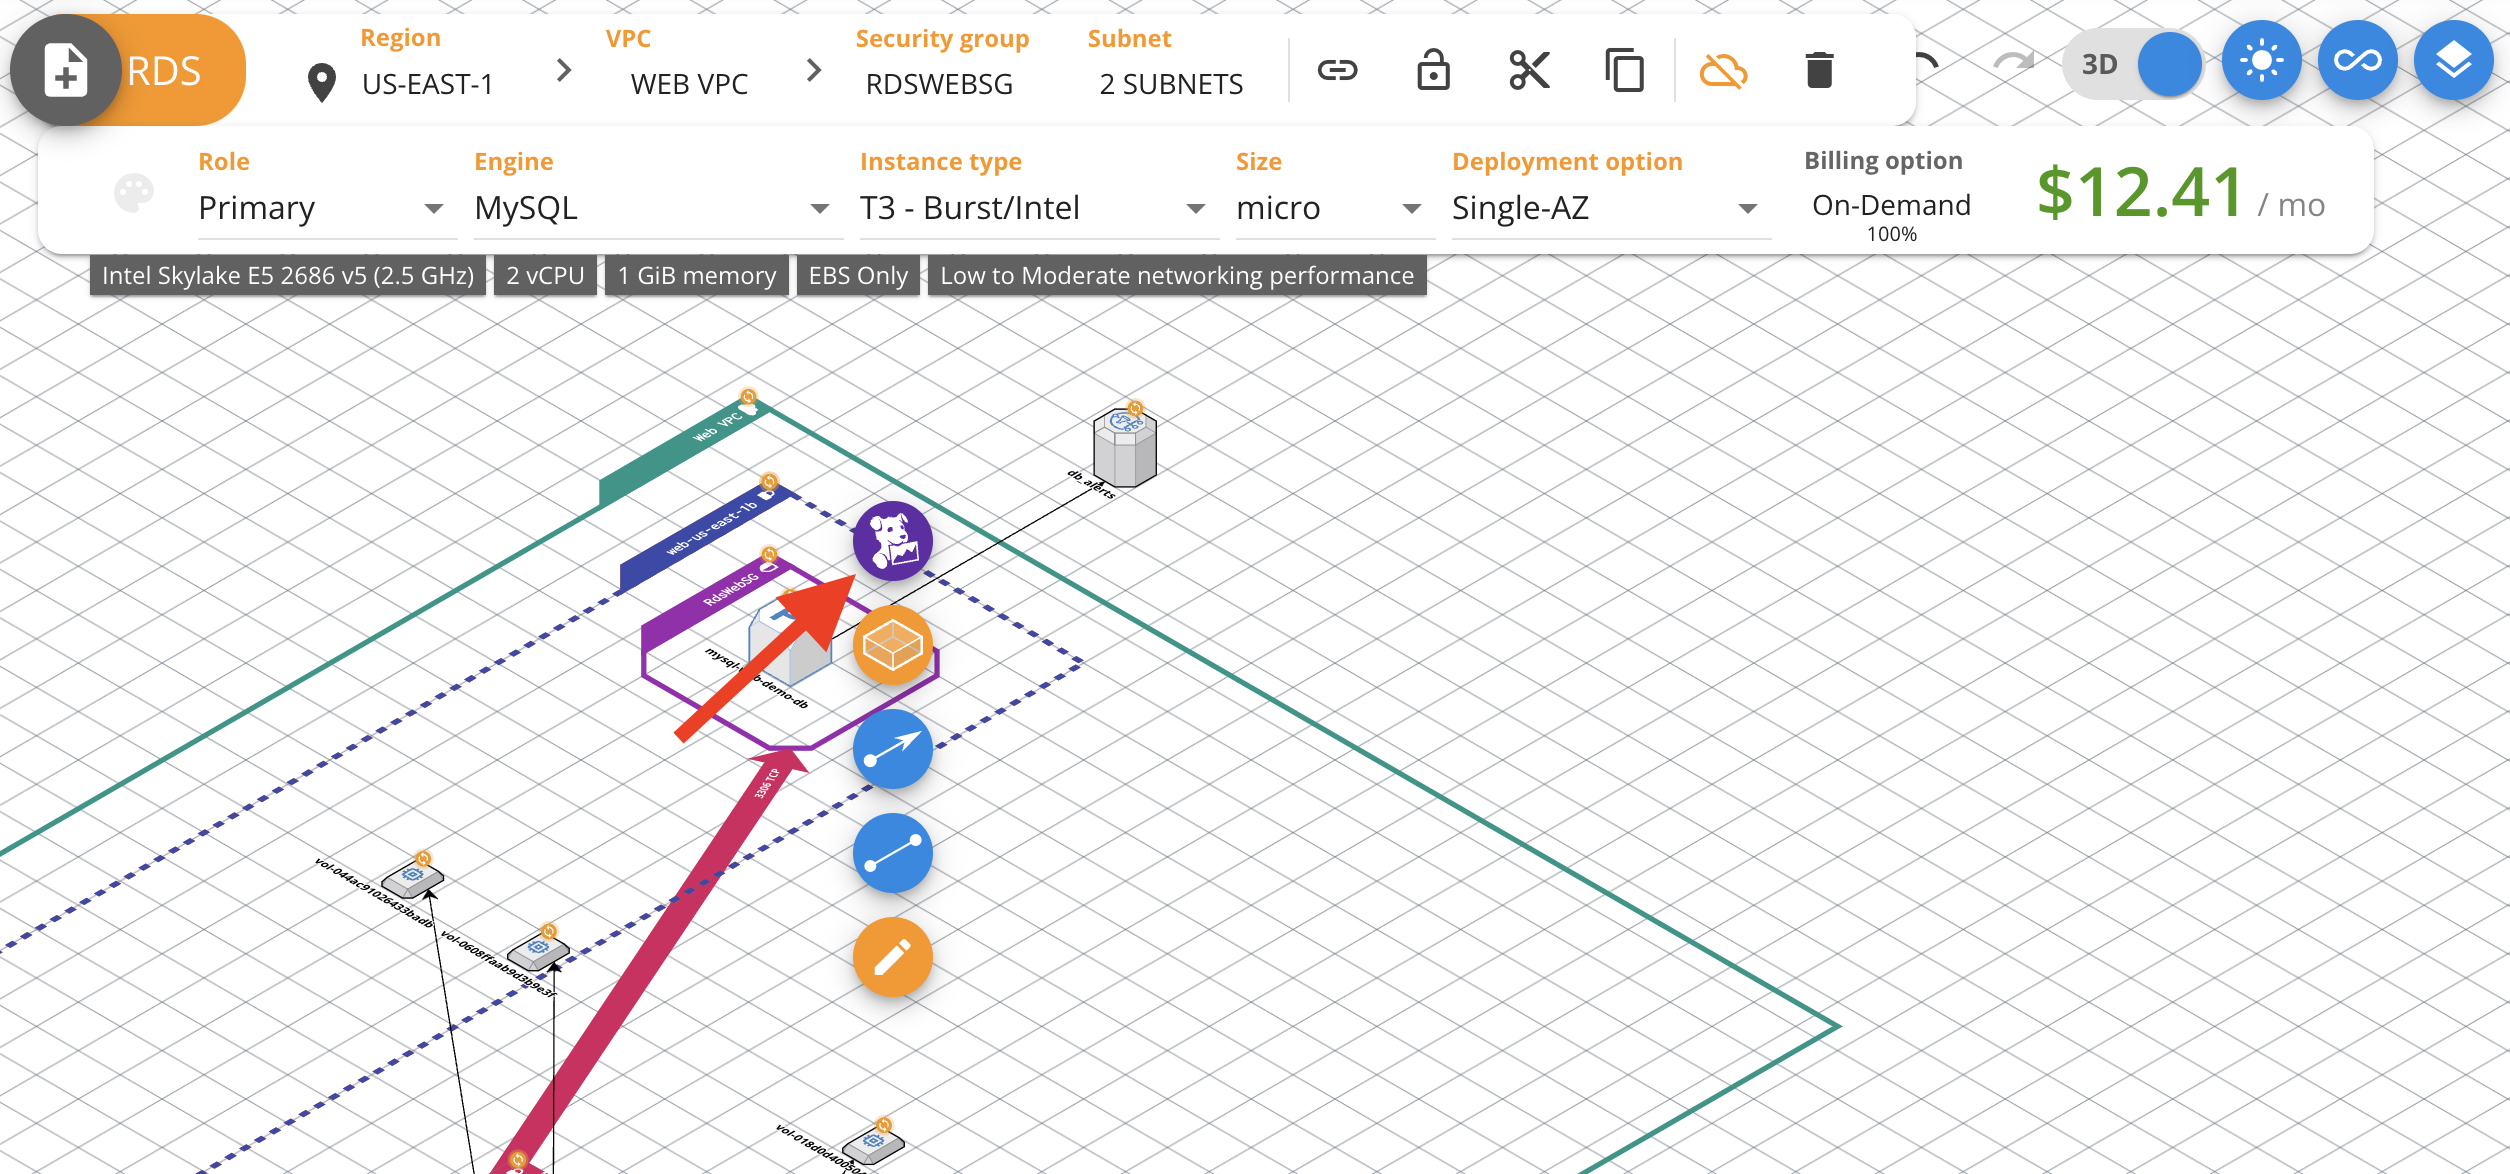Open the Role dropdown showing Primary
This screenshot has width=2510, height=1174.
pyautogui.click(x=326, y=208)
